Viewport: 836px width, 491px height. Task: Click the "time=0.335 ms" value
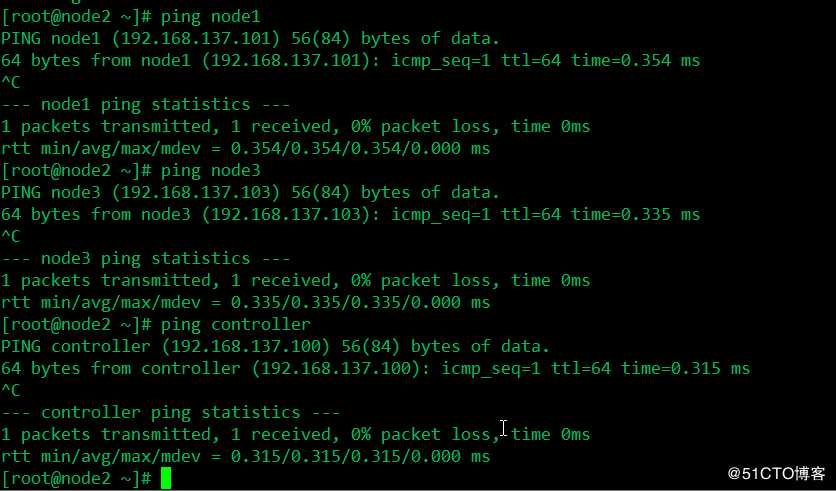636,214
